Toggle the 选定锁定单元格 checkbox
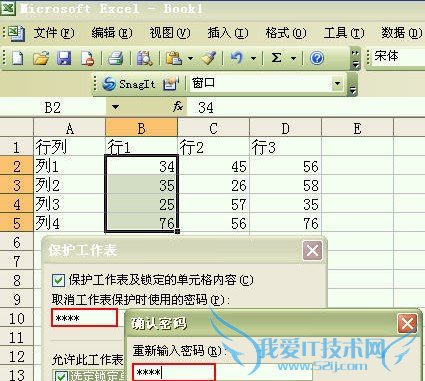Image resolution: width=425 pixels, height=381 pixels. tap(61, 376)
